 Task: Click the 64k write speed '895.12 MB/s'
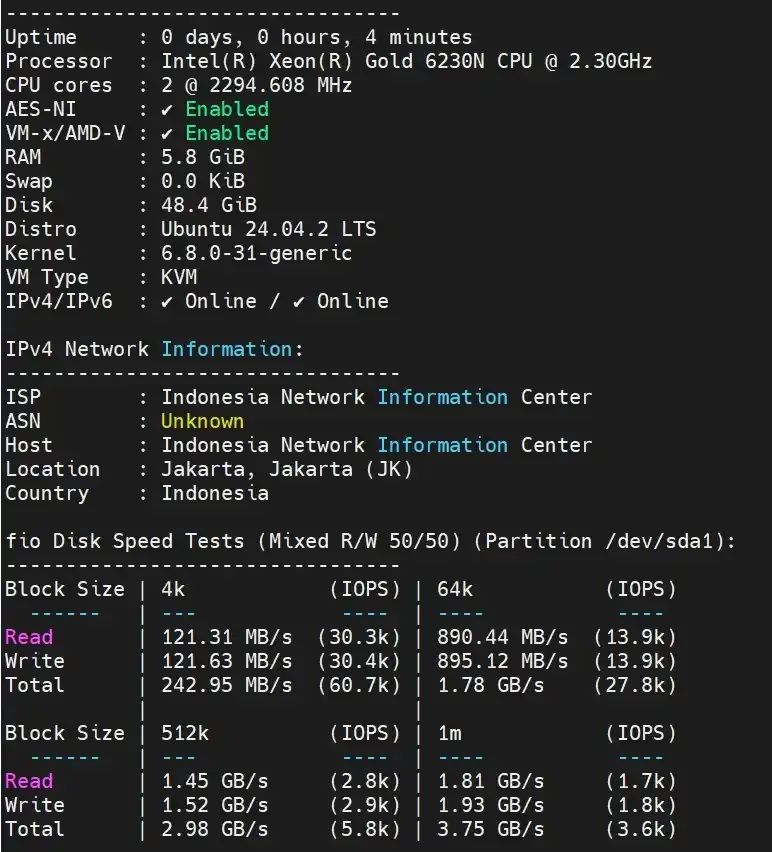[x=503, y=661]
